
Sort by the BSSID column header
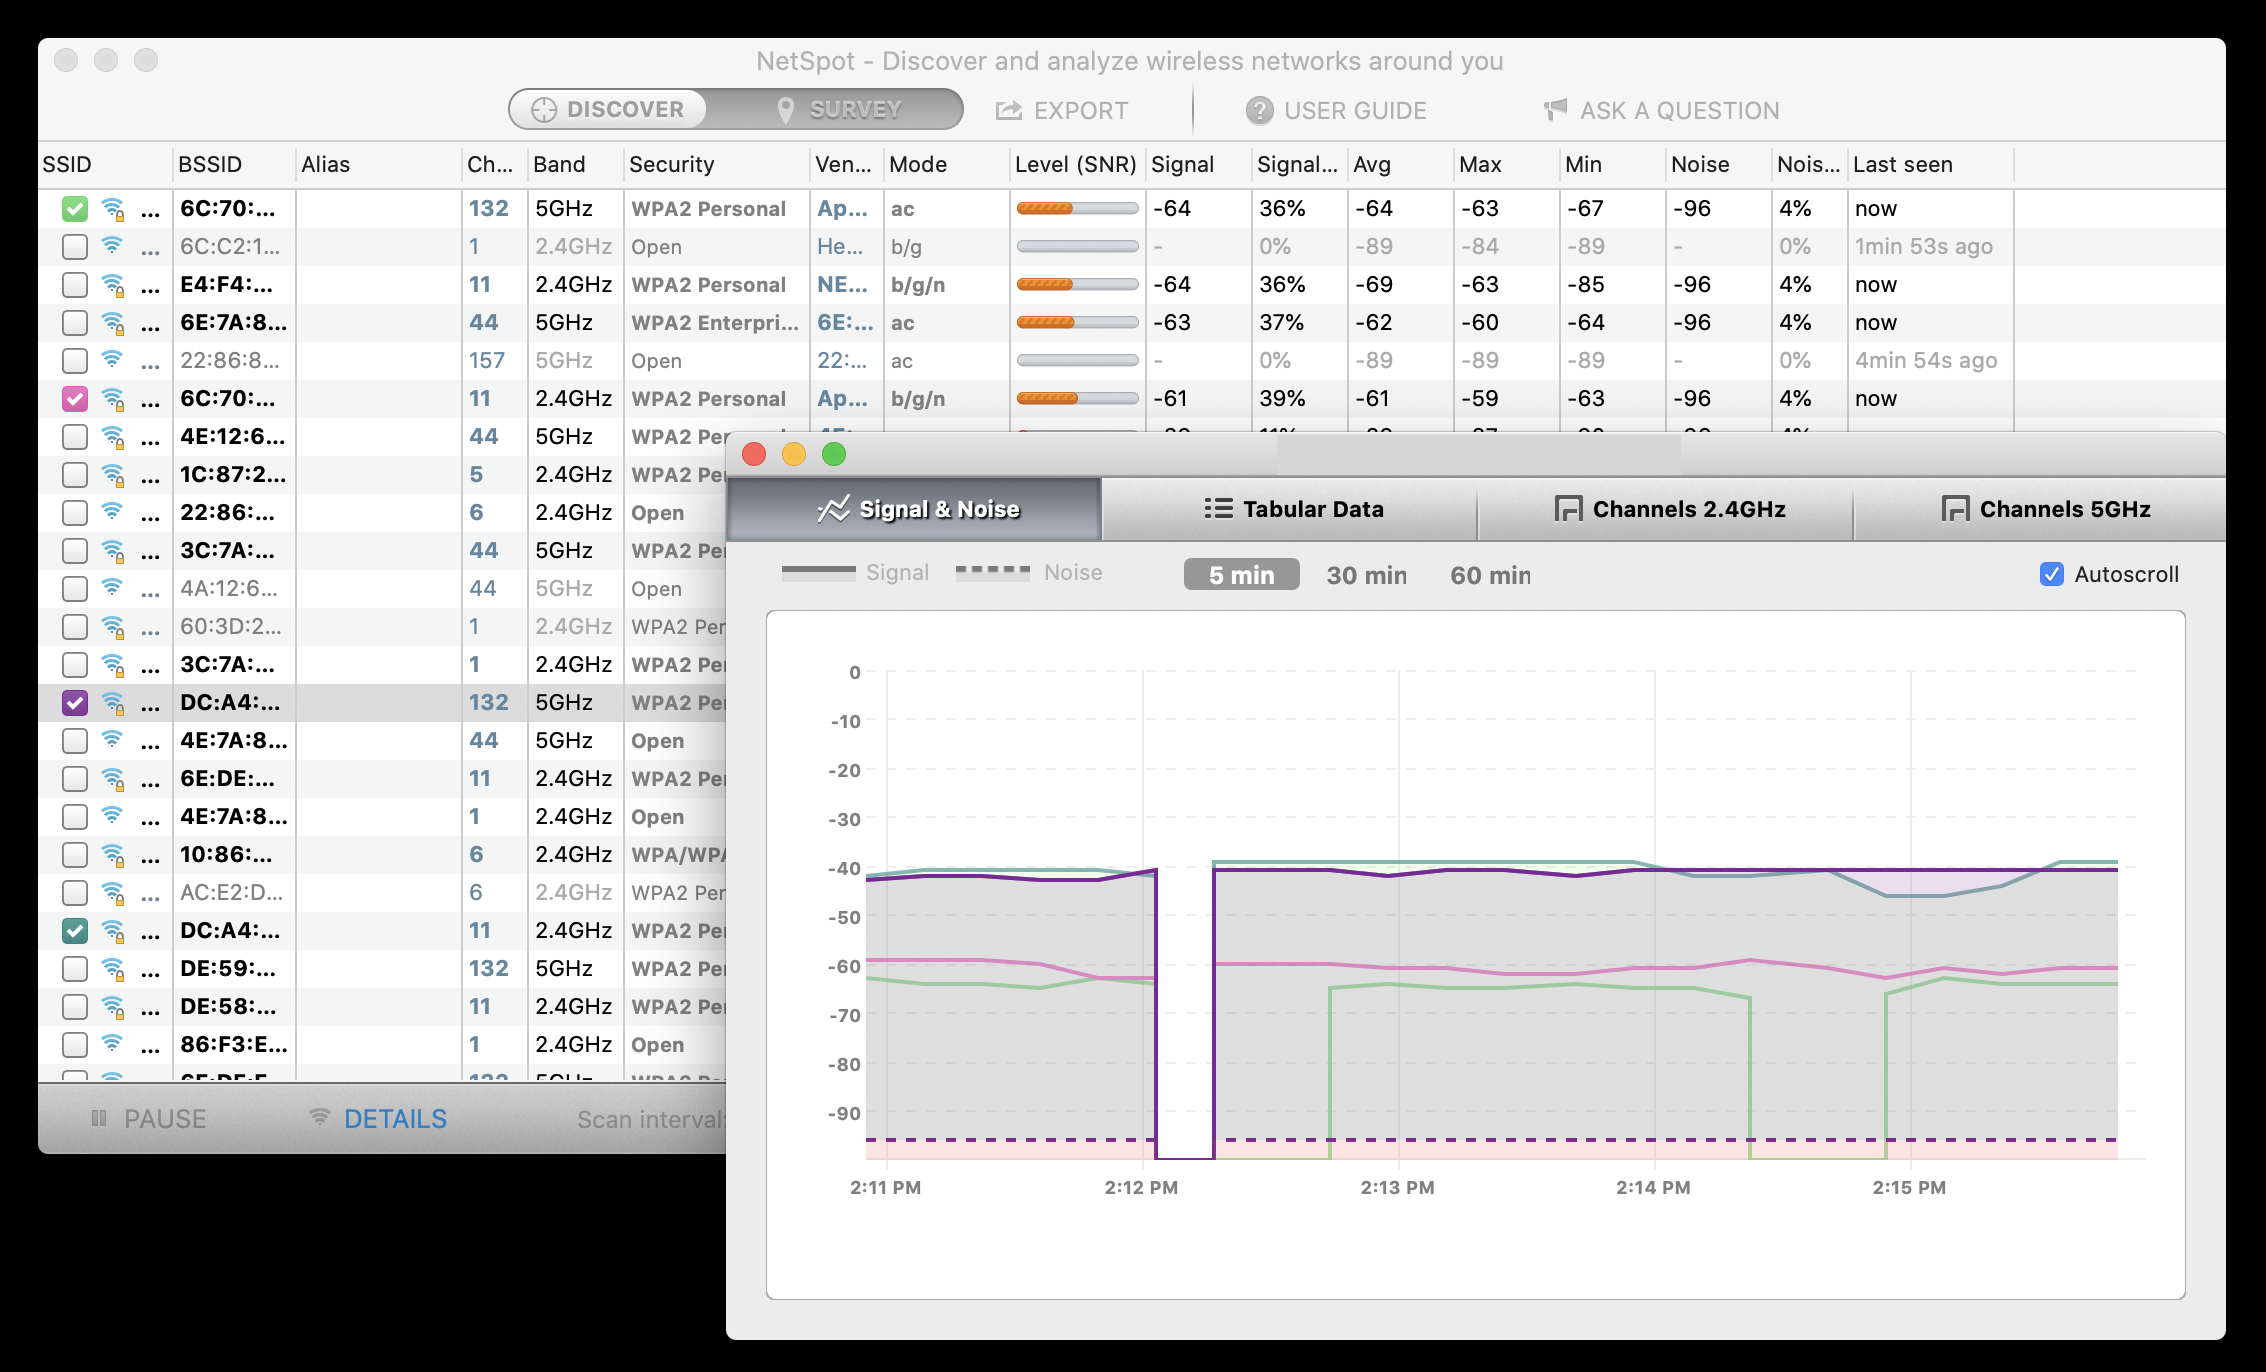click(234, 165)
